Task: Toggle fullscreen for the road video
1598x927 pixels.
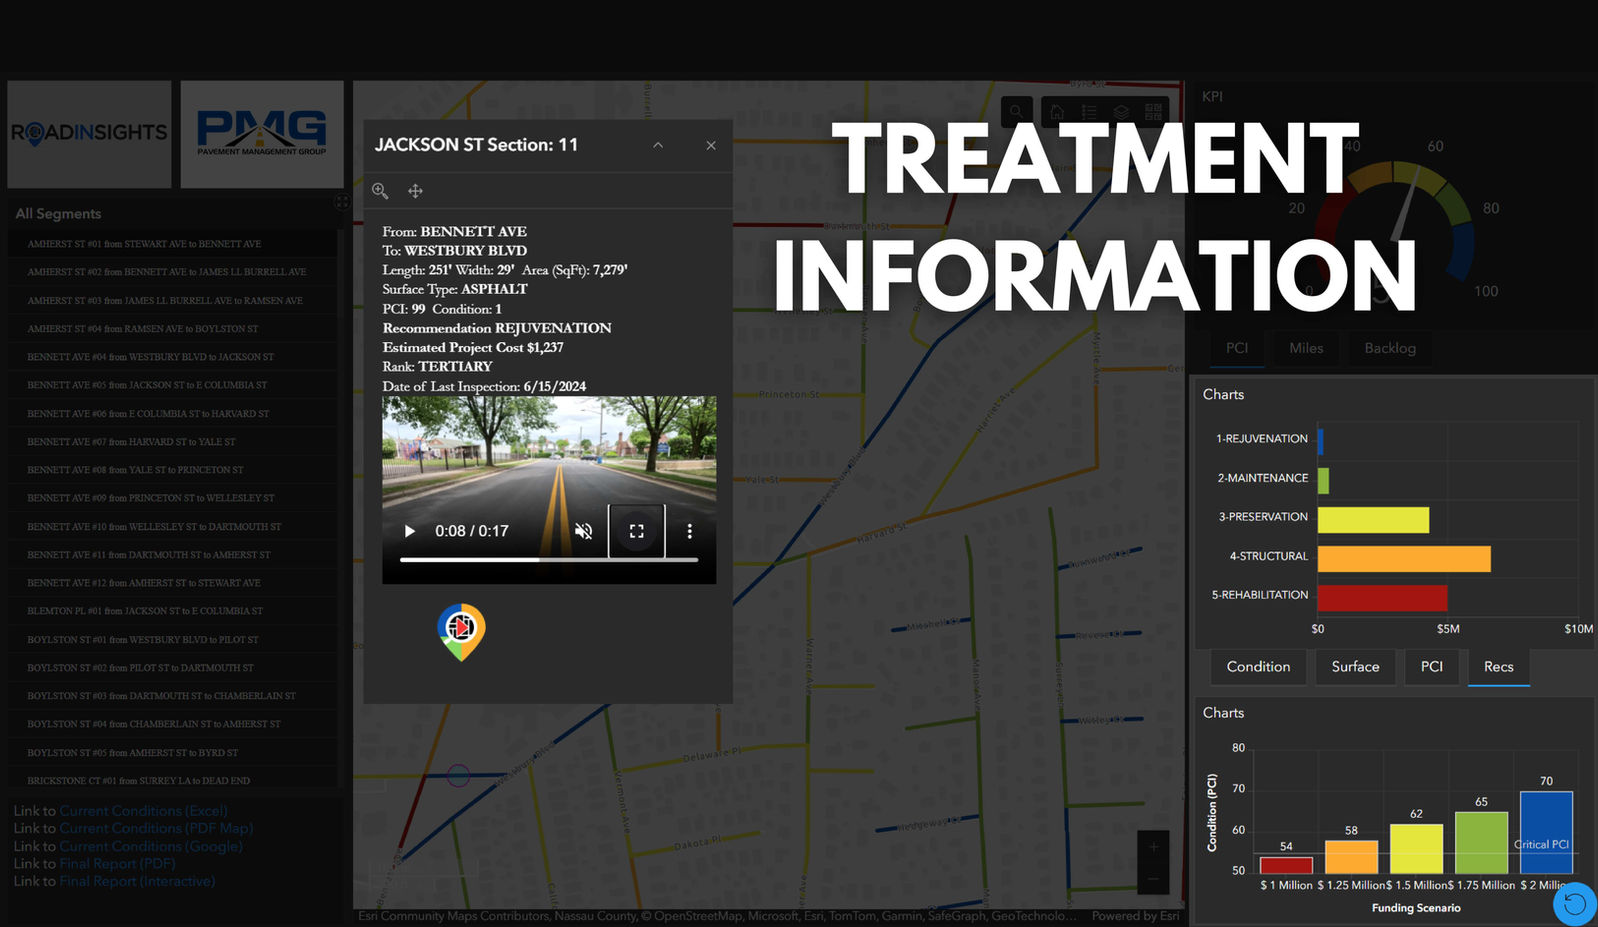Action: click(636, 531)
